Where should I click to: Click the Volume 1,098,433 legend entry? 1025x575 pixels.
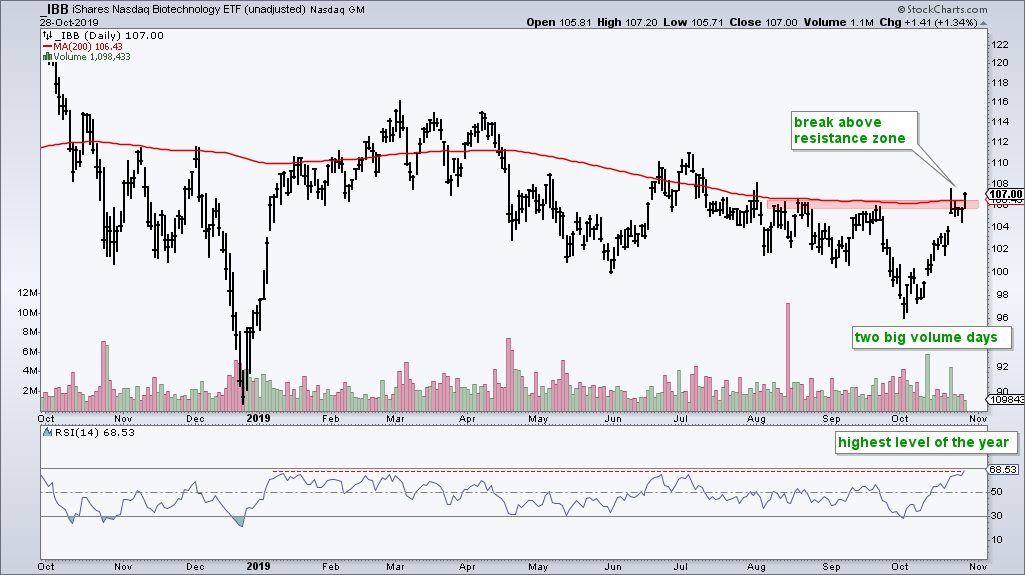point(91,57)
